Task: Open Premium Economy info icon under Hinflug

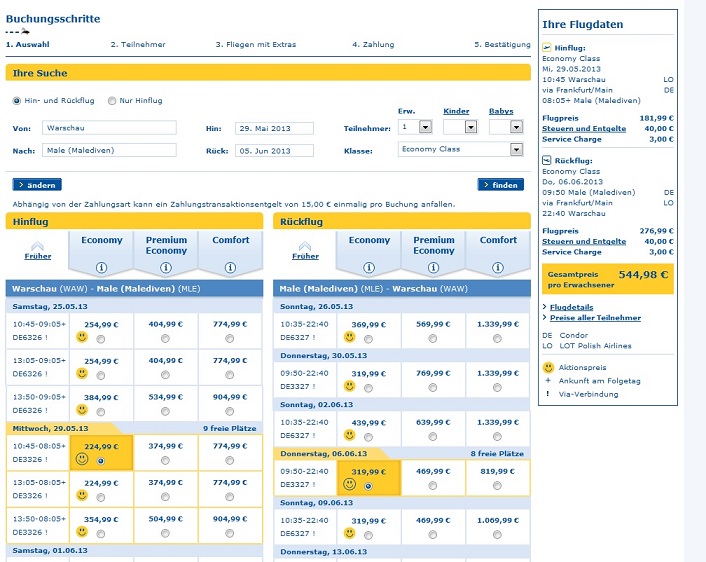Action: [166, 267]
